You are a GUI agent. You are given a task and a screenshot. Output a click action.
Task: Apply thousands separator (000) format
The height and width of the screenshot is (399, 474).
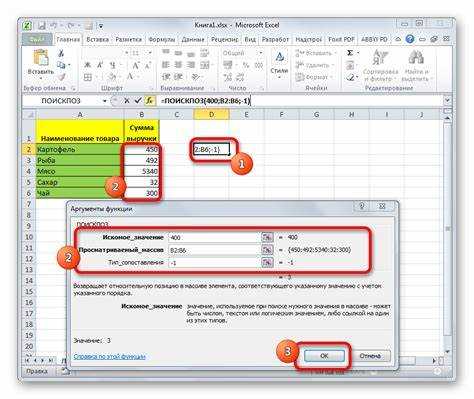click(259, 65)
